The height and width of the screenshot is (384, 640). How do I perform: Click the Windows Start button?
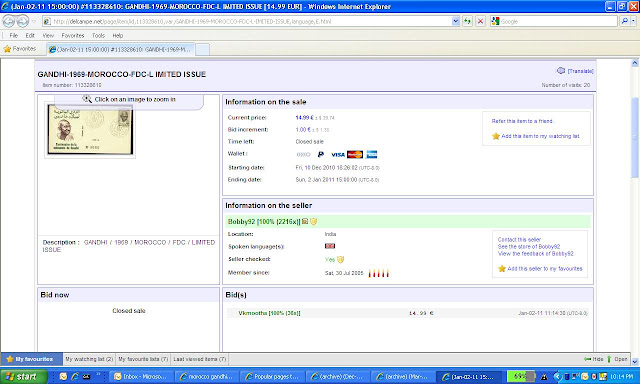(x=24, y=376)
